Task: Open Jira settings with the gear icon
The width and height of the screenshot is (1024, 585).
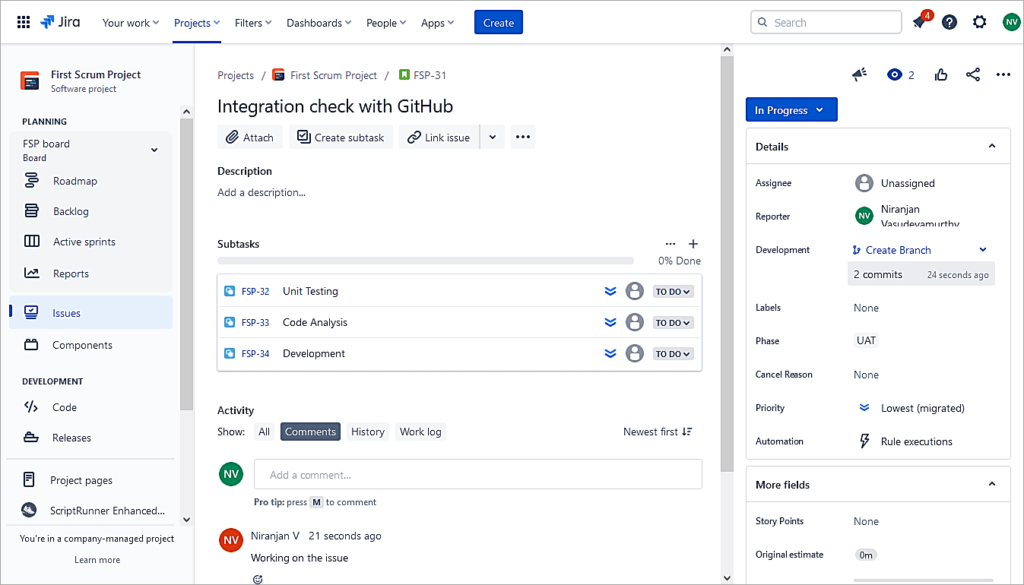Action: tap(979, 21)
